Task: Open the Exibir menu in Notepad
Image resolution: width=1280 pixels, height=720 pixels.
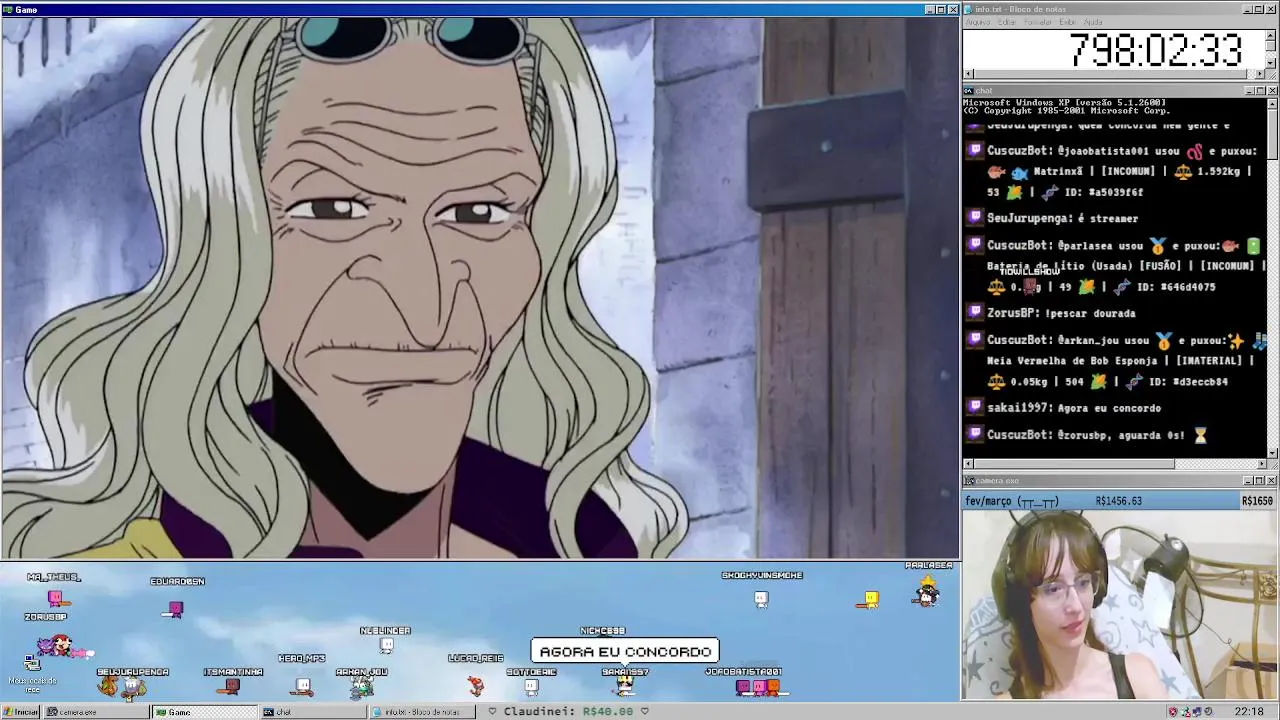Action: coord(1068,22)
